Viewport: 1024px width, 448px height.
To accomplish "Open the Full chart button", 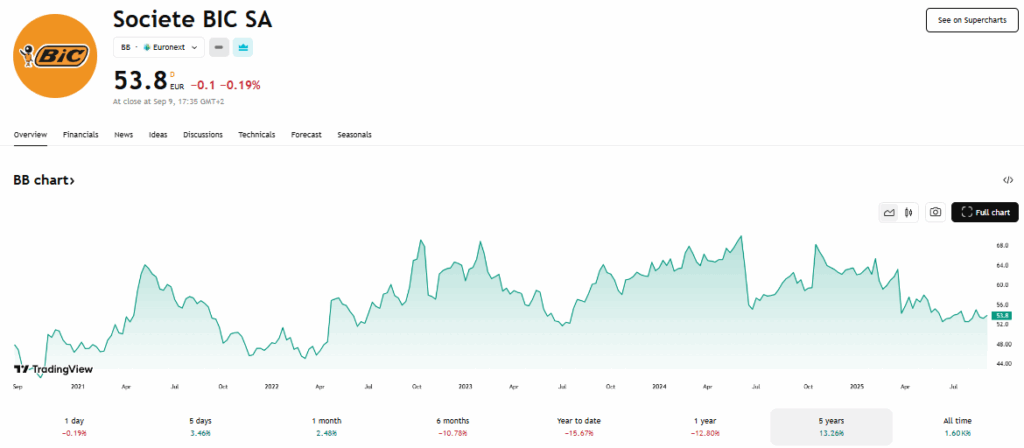I will click(x=985, y=212).
